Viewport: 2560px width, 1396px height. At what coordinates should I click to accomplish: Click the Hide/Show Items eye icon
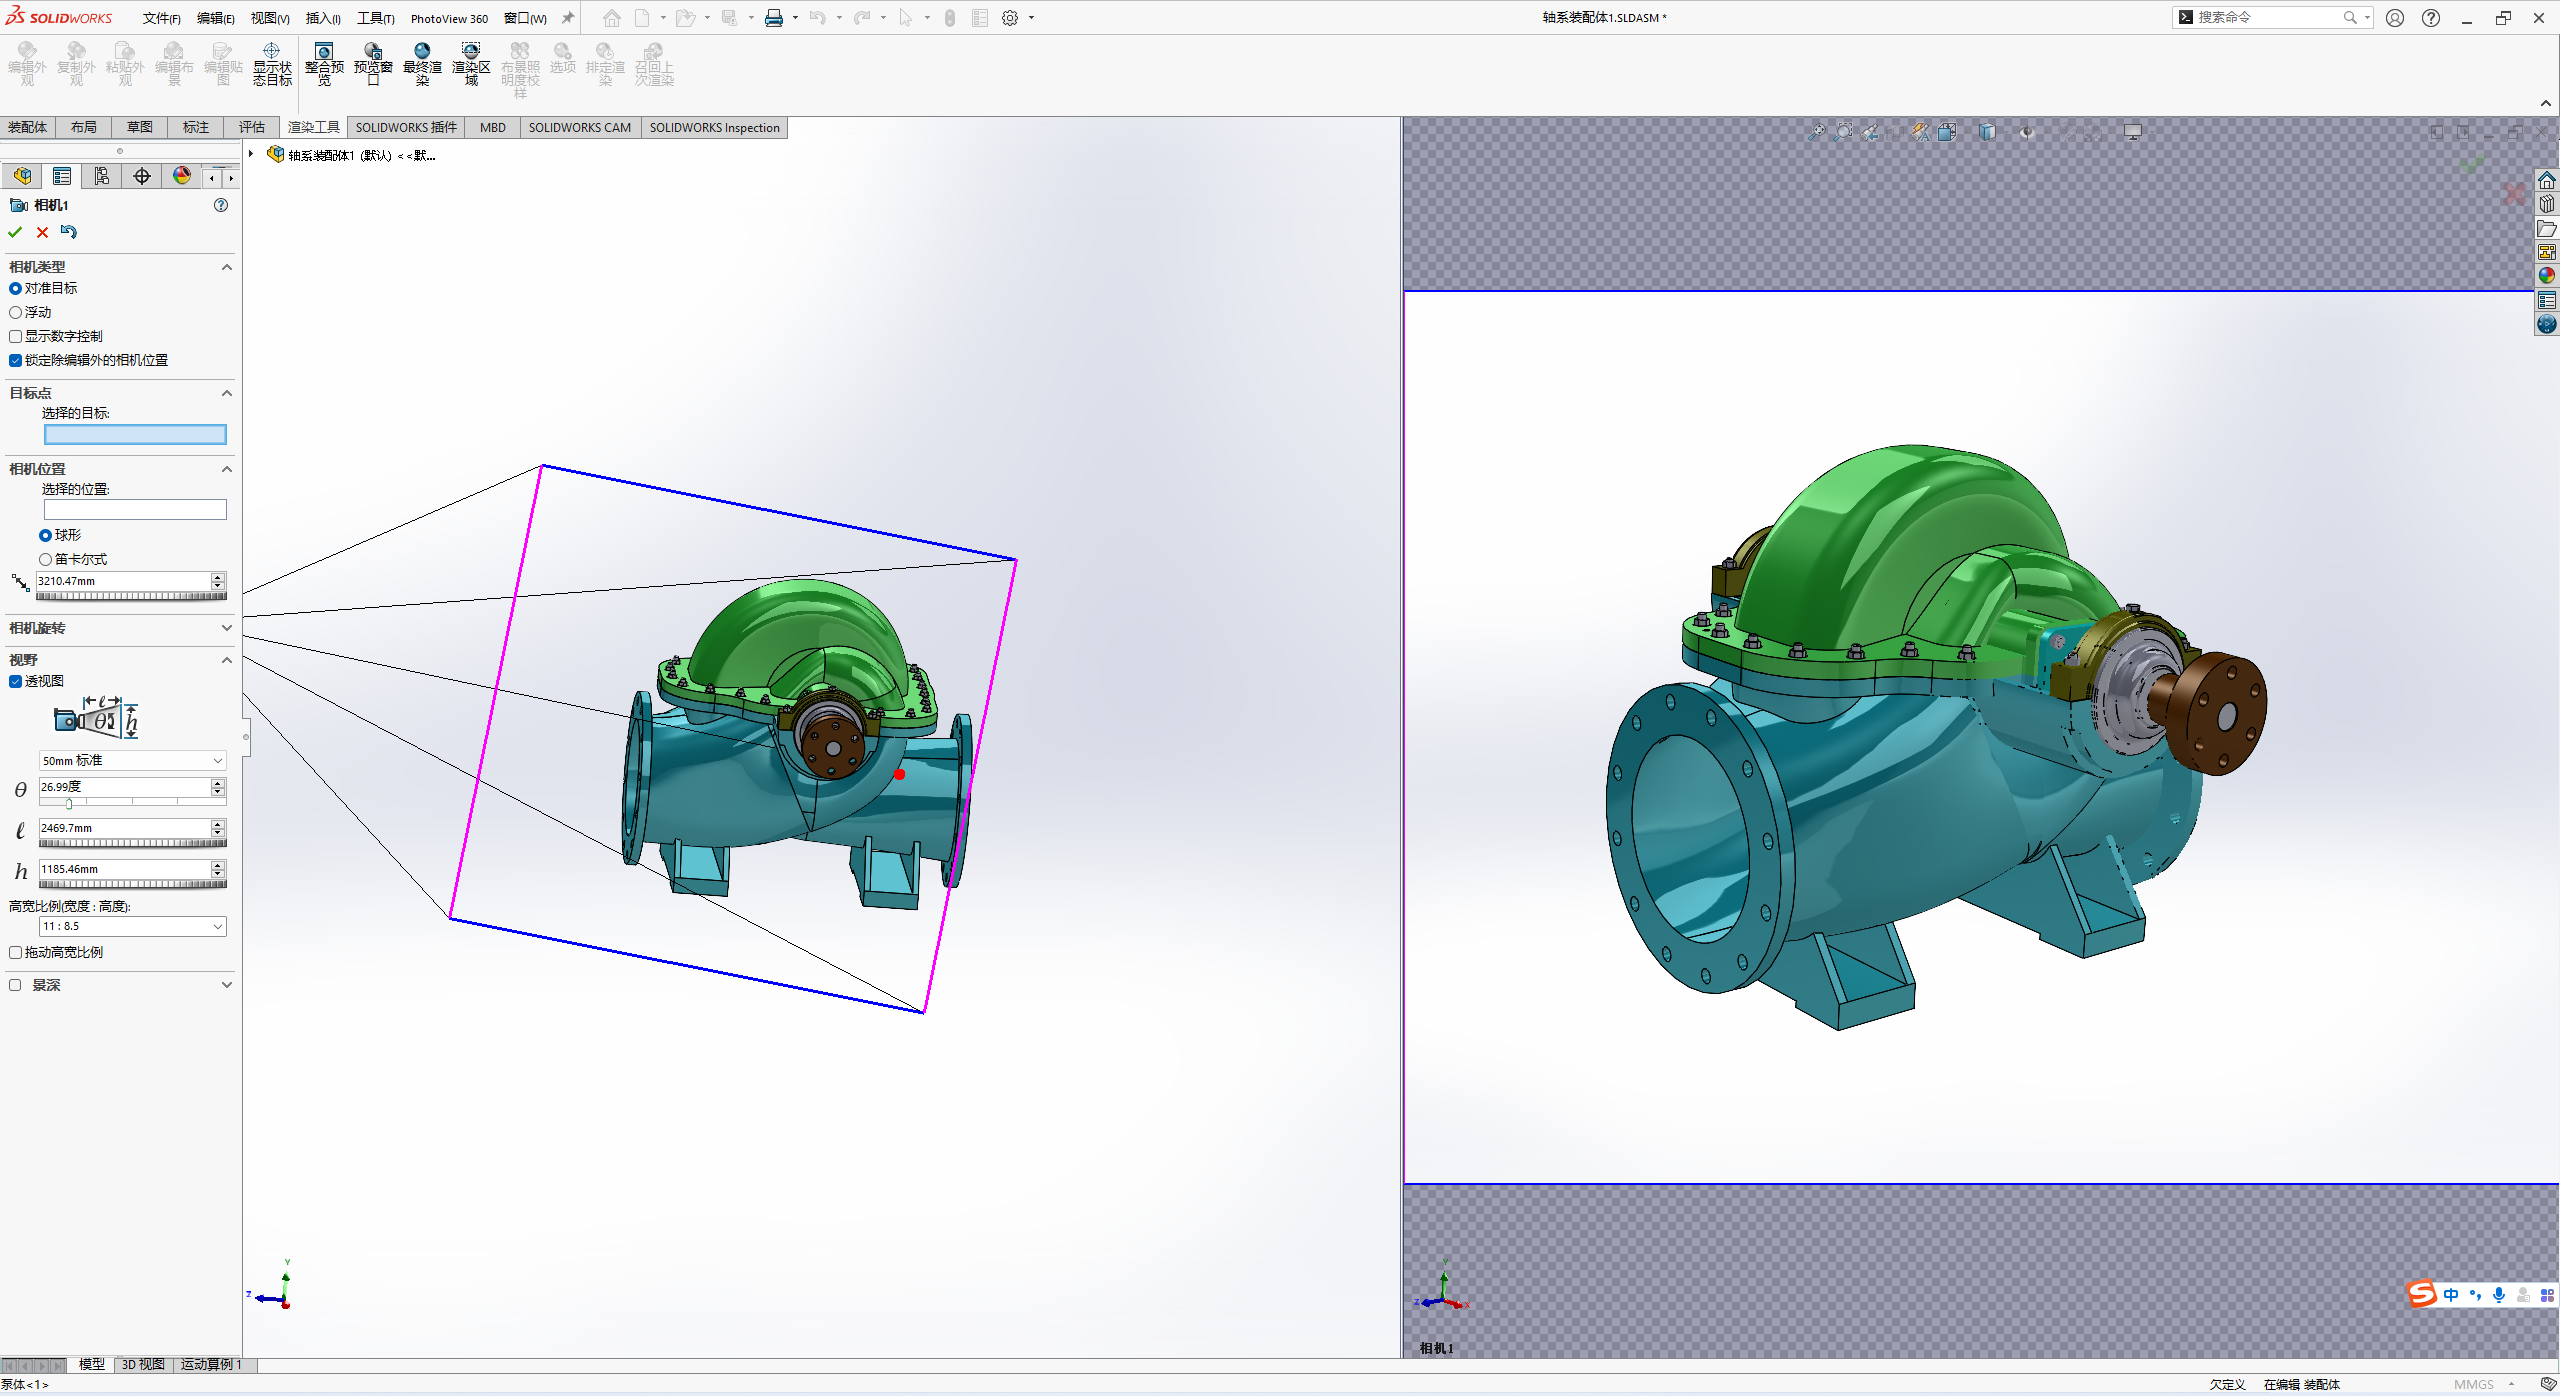click(x=2026, y=131)
